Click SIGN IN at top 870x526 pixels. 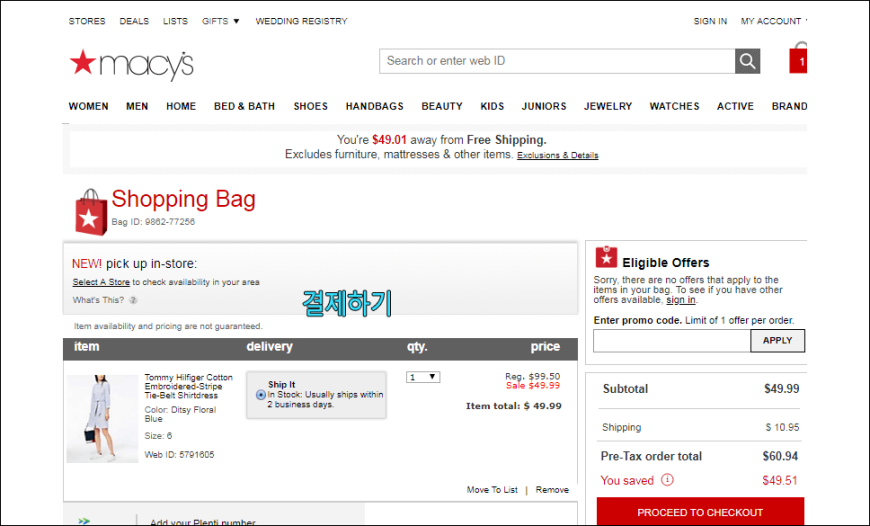point(710,21)
